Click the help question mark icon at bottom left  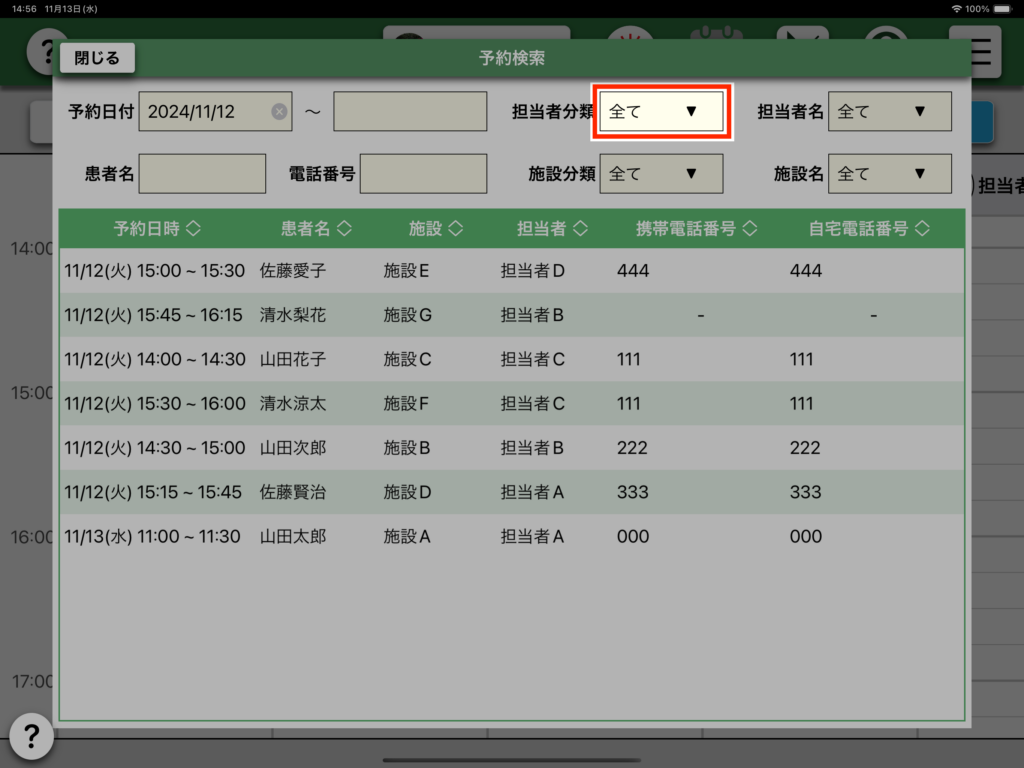pyautogui.click(x=31, y=737)
